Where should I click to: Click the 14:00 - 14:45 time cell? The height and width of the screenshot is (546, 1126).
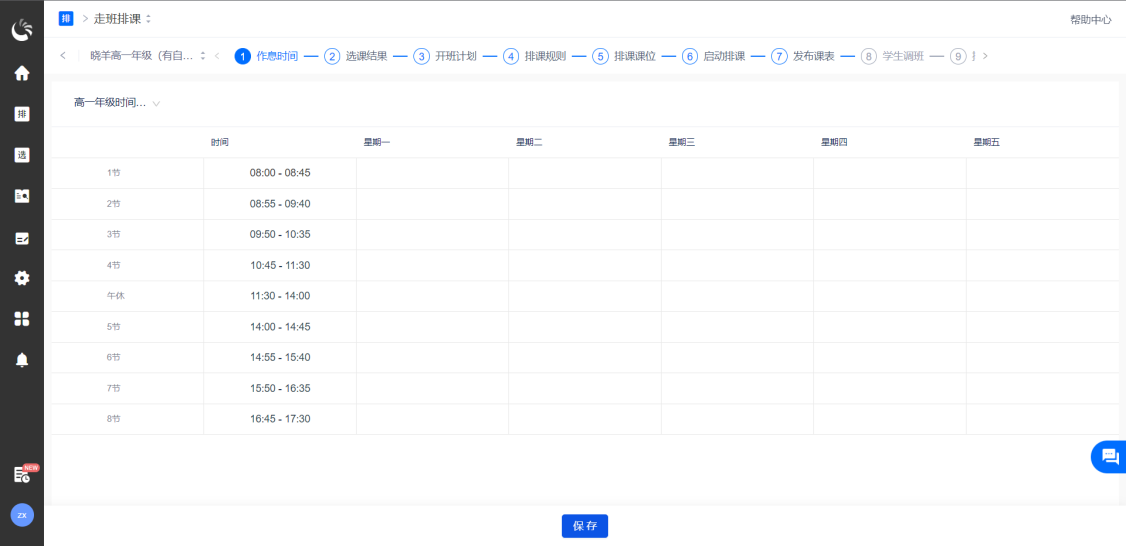(x=280, y=327)
